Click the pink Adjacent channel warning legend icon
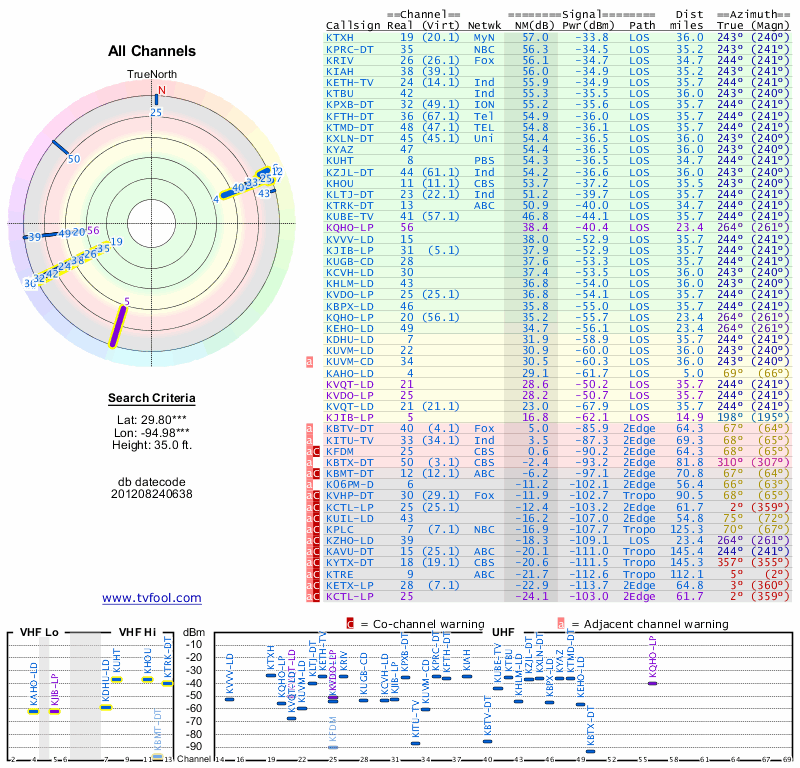 [x=561, y=624]
